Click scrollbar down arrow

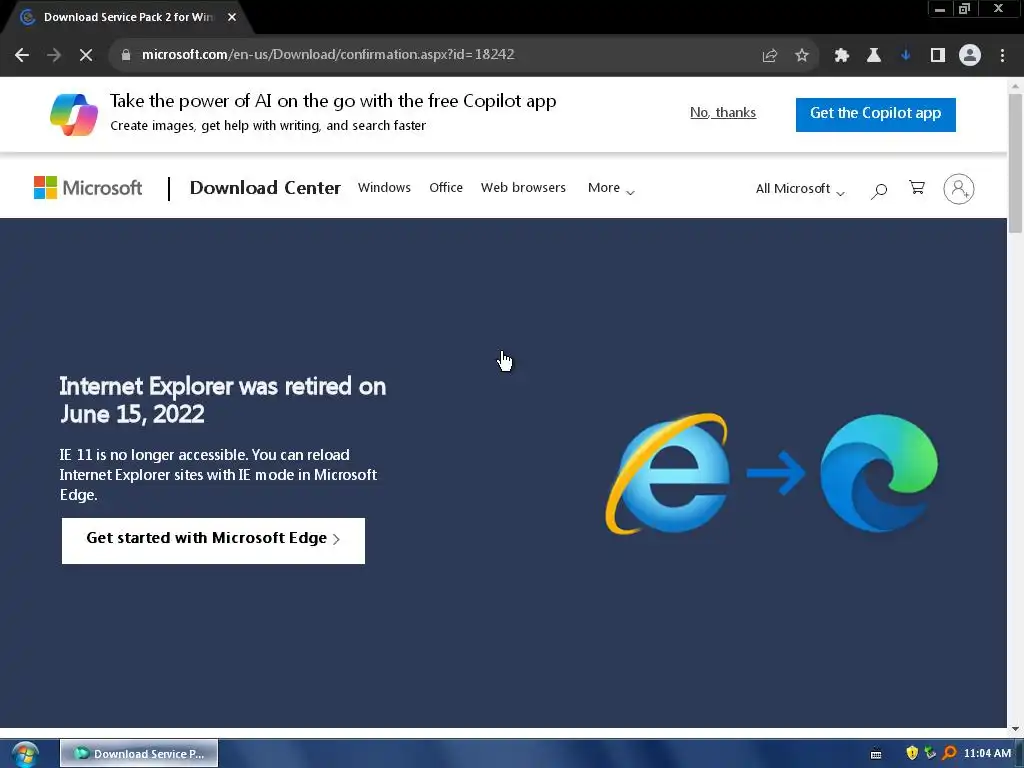1015,729
